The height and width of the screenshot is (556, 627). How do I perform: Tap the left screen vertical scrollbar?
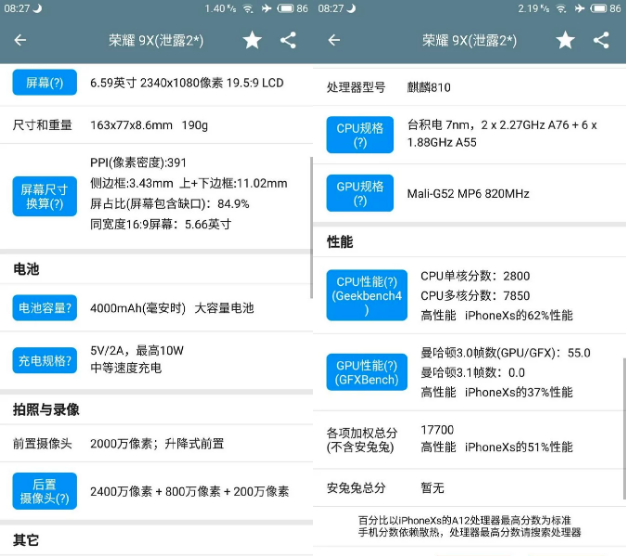(311, 227)
